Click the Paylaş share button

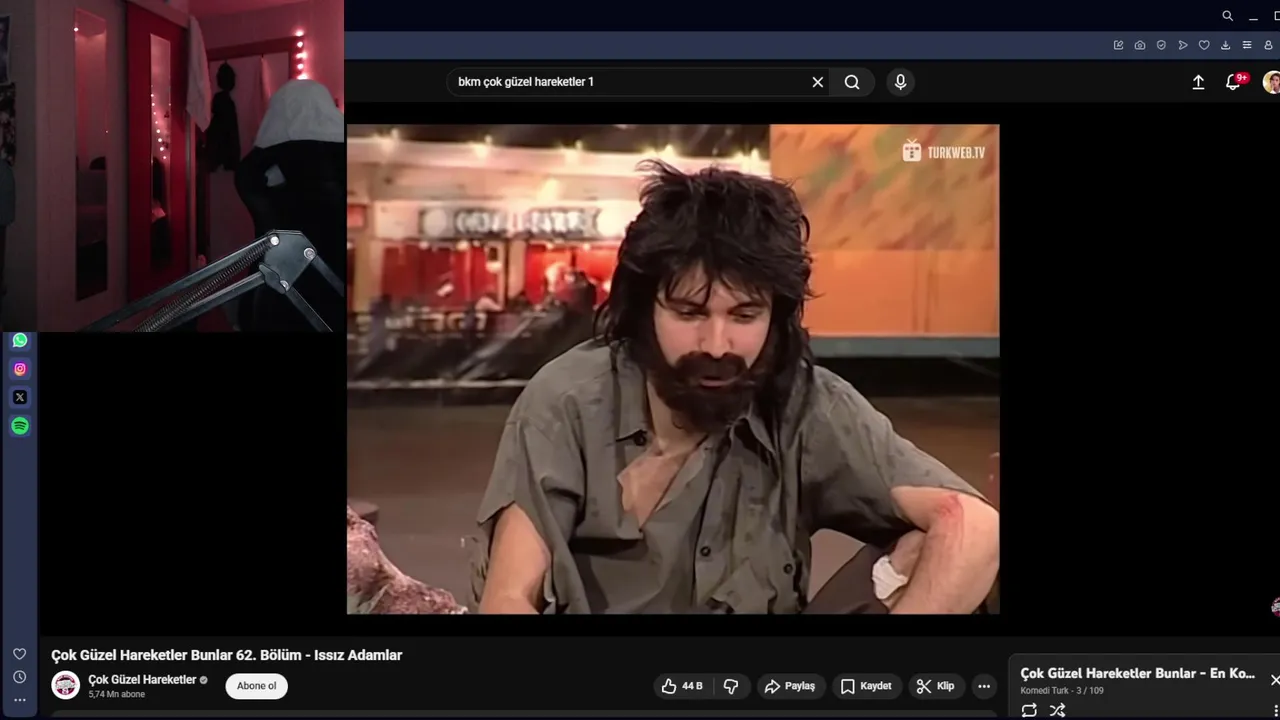tap(790, 686)
